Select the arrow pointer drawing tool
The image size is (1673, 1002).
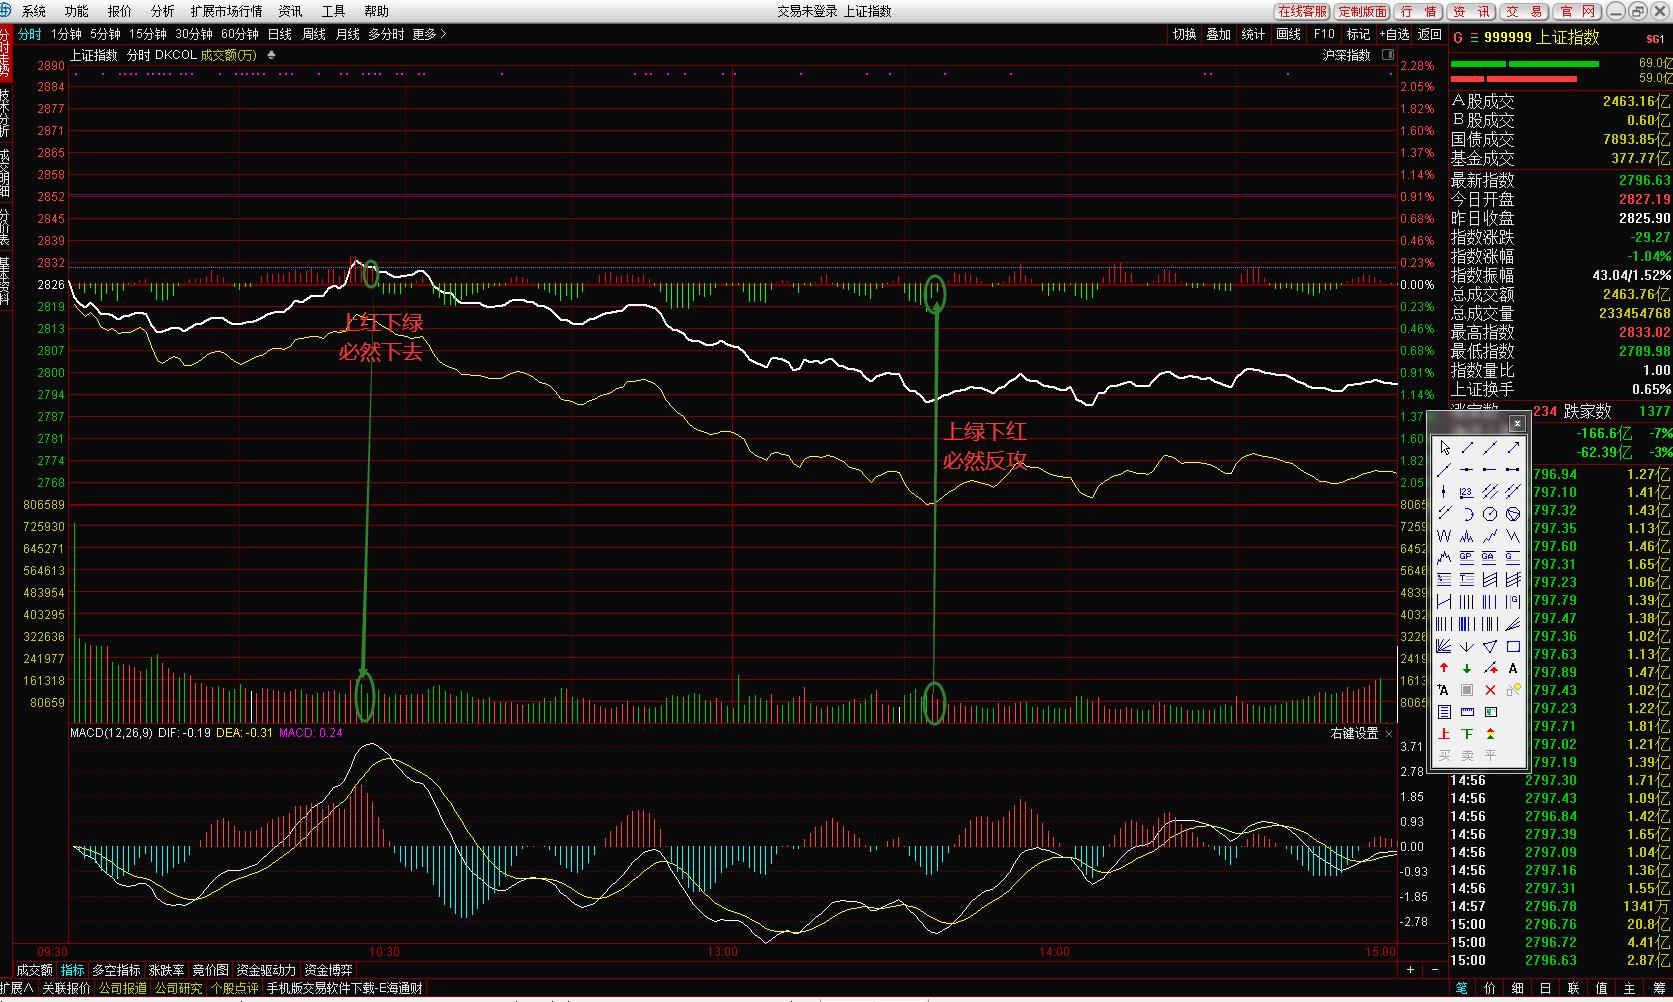[1444, 448]
